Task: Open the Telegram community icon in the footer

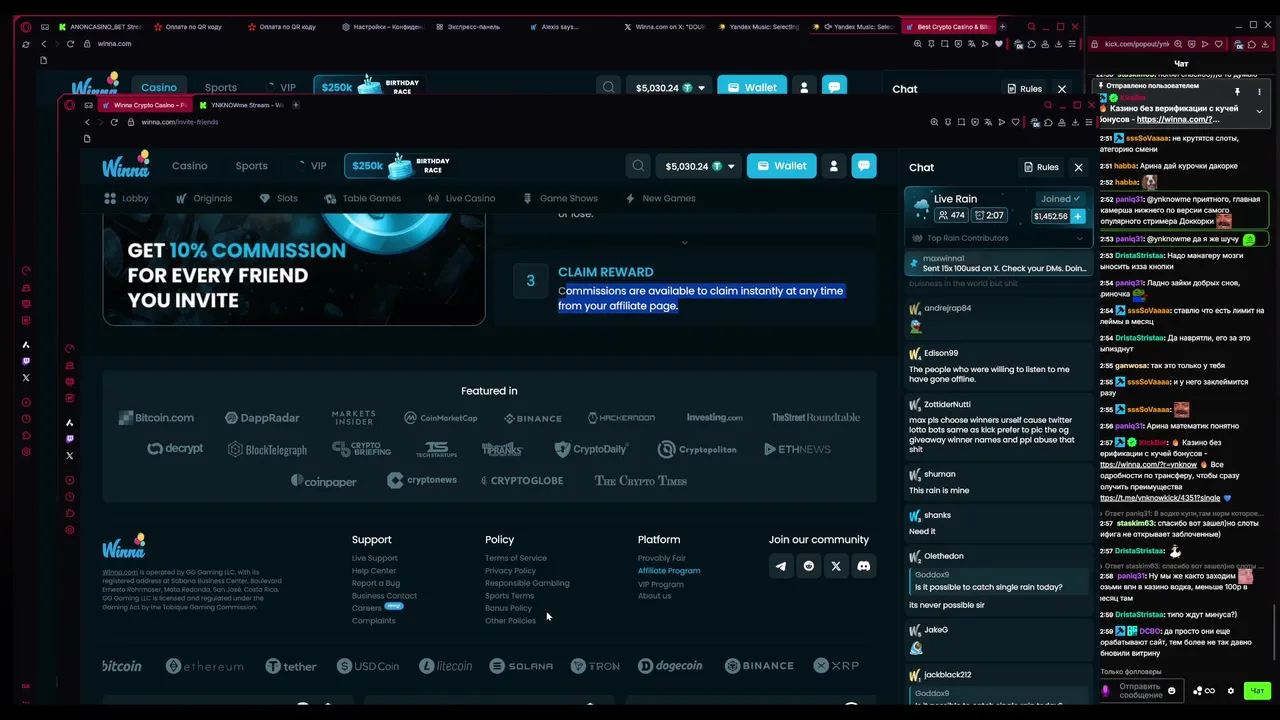Action: point(781,566)
